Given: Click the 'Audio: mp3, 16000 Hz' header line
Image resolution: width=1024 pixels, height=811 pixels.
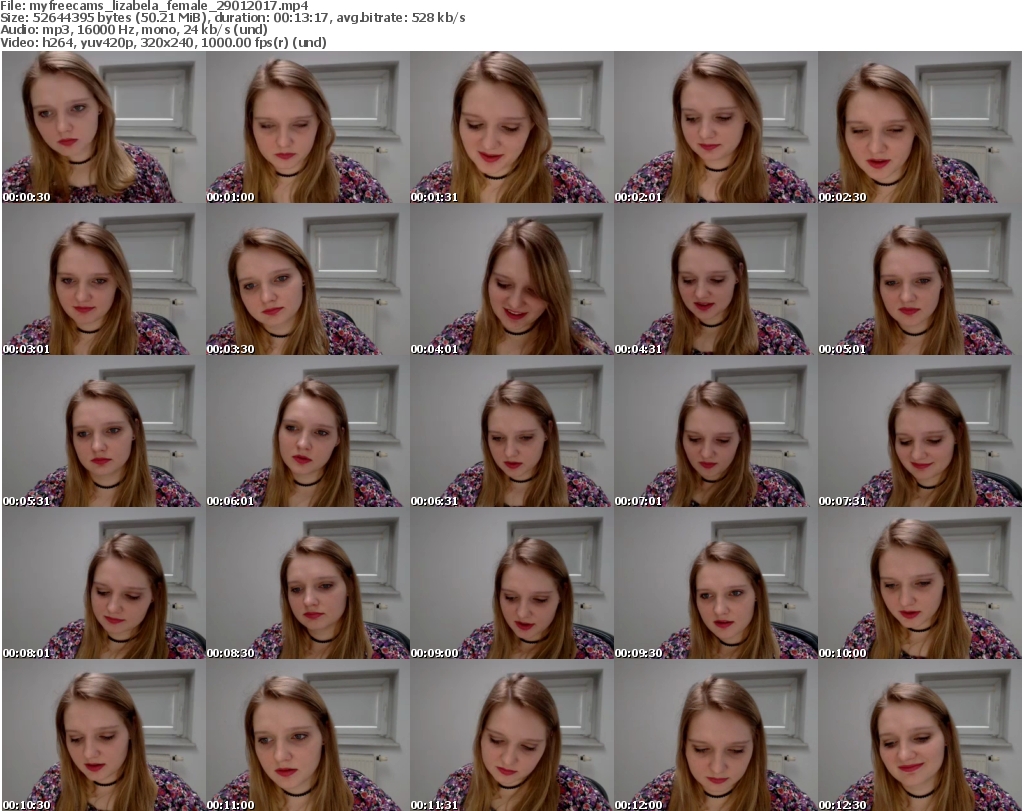Looking at the screenshot, I should (x=134, y=30).
